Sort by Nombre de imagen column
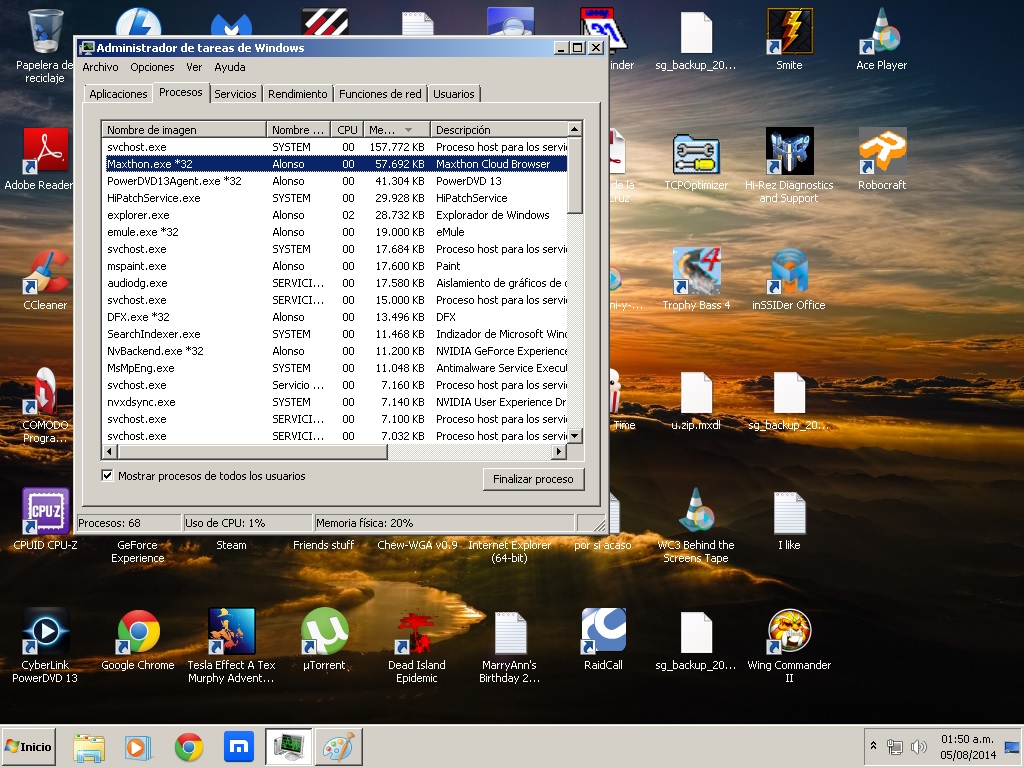Image resolution: width=1024 pixels, height=768 pixels. (x=184, y=129)
